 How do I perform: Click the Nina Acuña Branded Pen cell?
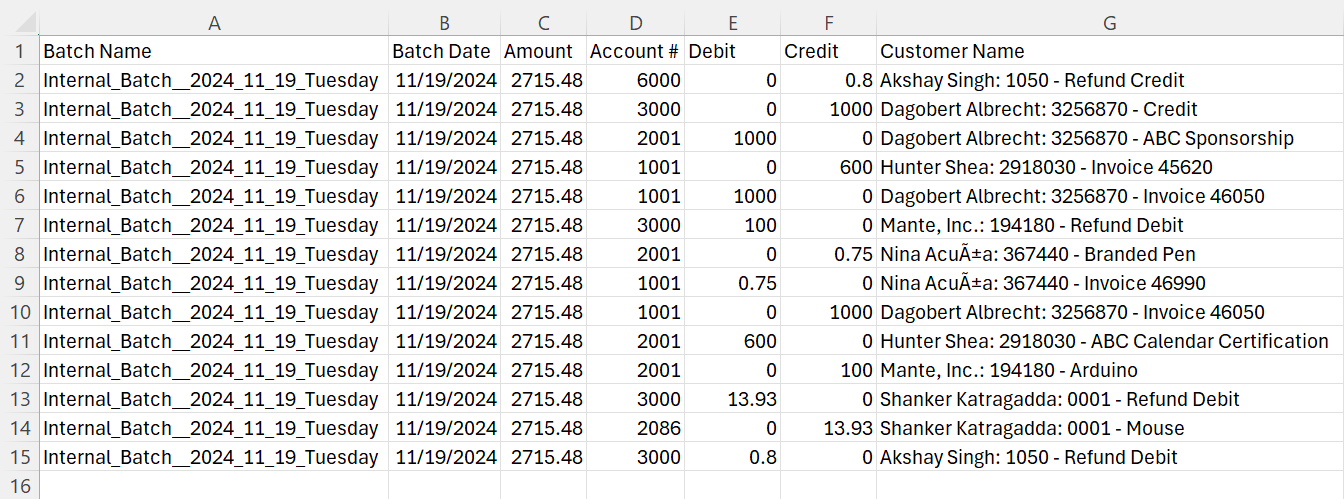tap(1110, 254)
